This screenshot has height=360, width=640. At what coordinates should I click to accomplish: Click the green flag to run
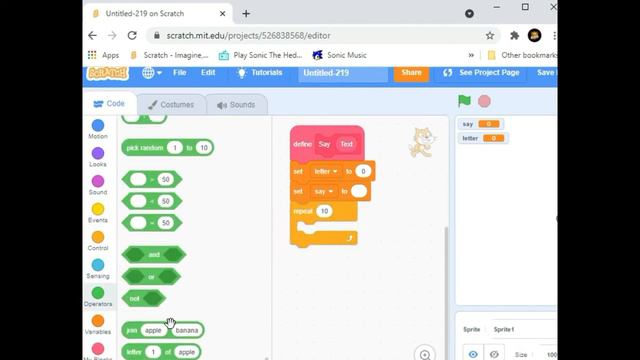(464, 101)
